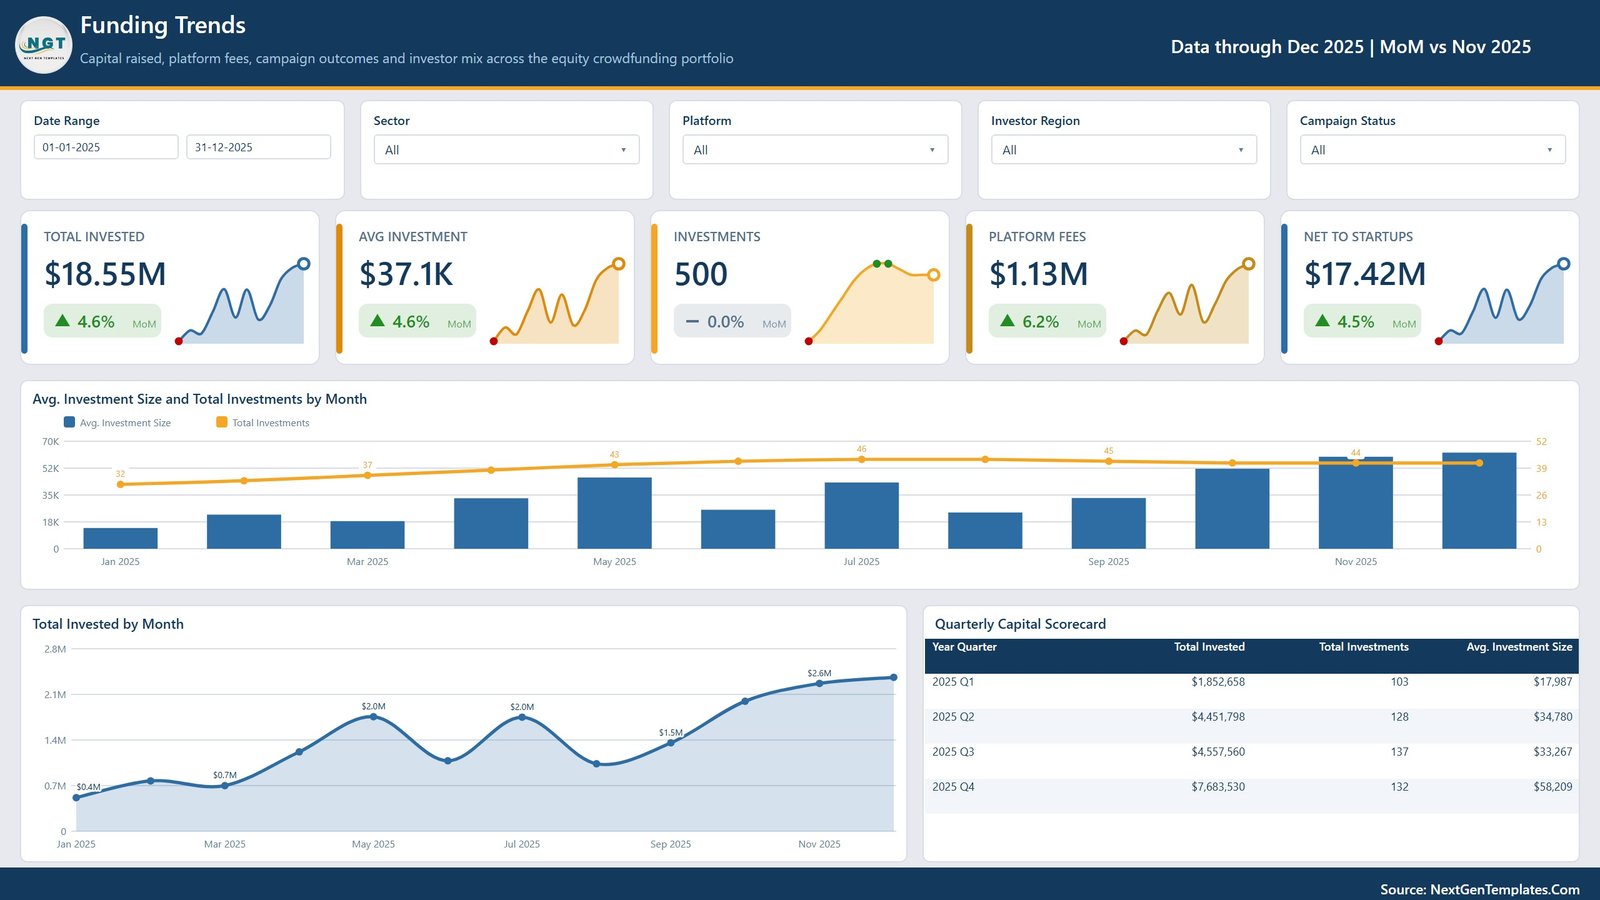
Task: Select the 2025 Q2 row label
Action: click(953, 717)
